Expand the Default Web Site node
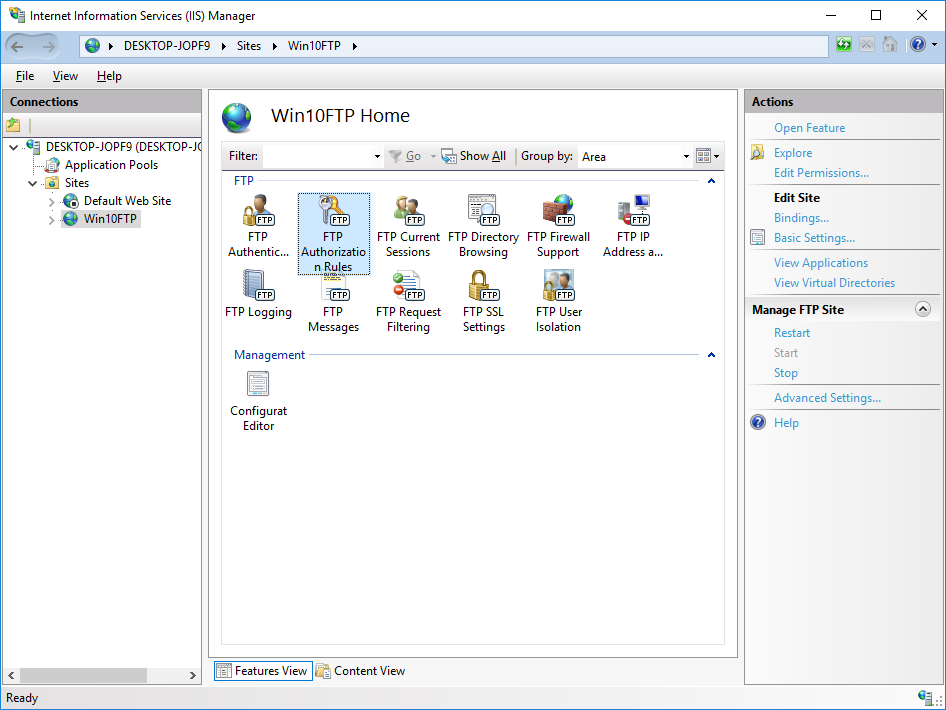The width and height of the screenshot is (946, 710). pyautogui.click(x=52, y=202)
